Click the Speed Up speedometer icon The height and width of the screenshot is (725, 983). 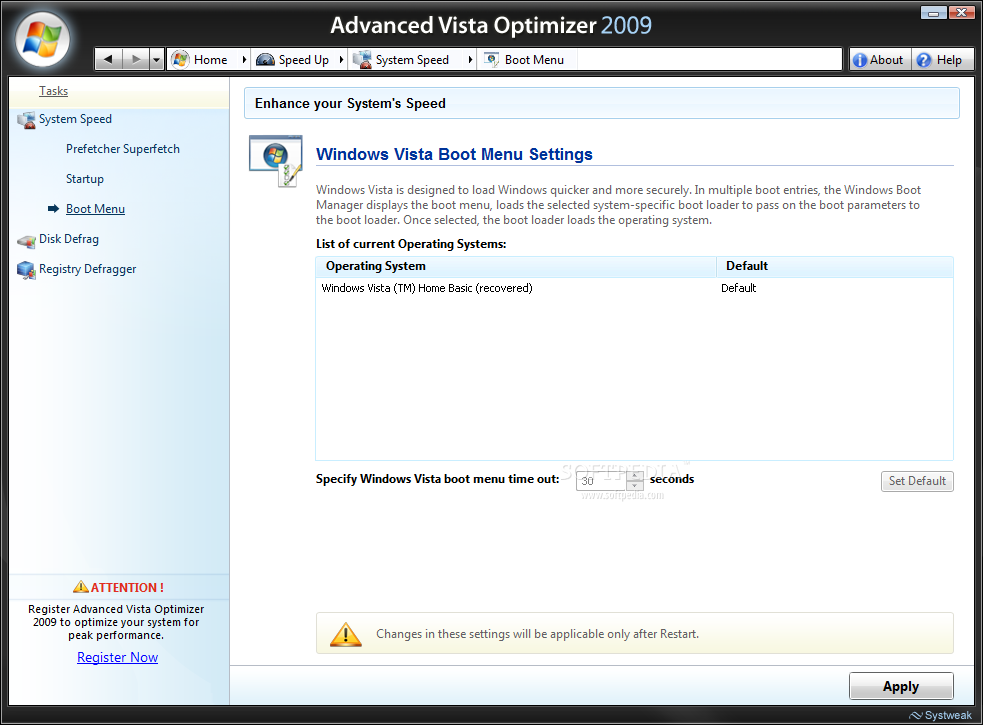coord(265,60)
